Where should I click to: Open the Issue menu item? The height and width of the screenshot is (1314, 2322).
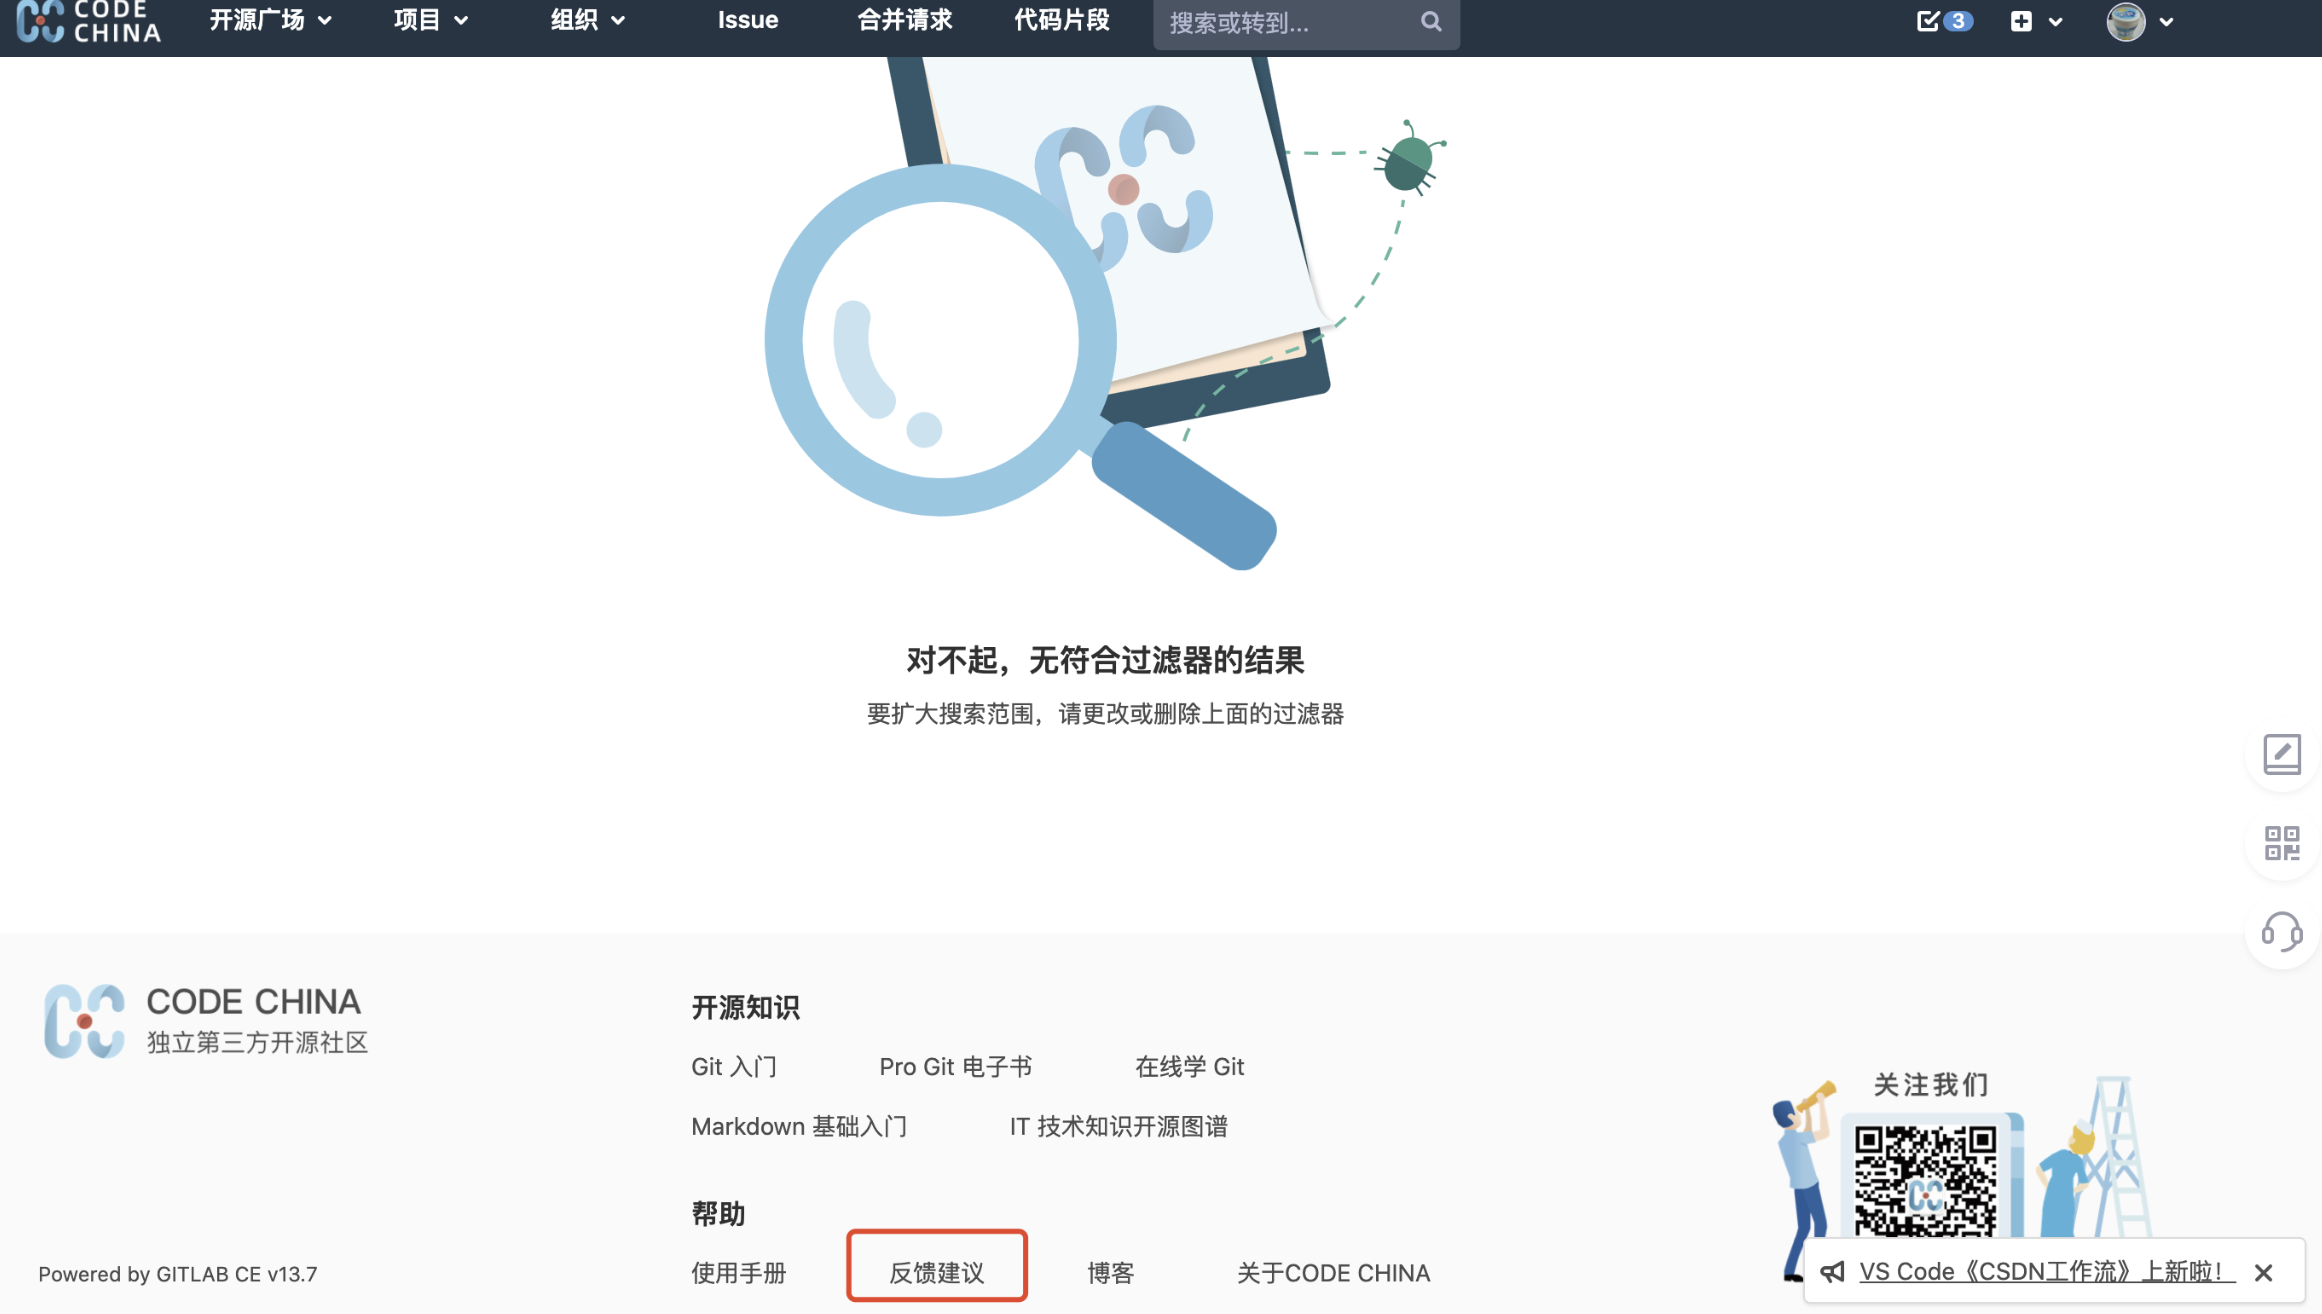747,20
